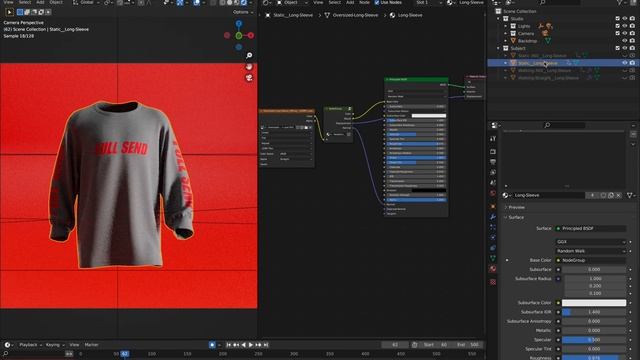The width and height of the screenshot is (640, 360).
Task: Toggle Use Nodes checkbox in the node editor
Action: pos(377,2)
